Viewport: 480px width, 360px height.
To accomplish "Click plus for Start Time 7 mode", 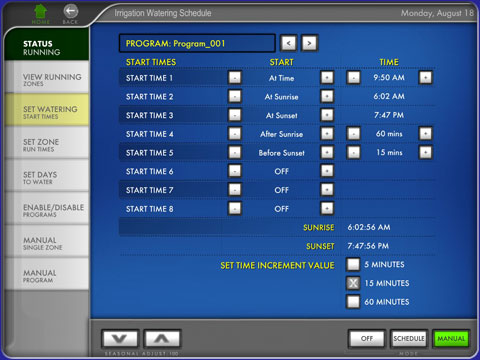I will click(x=327, y=190).
